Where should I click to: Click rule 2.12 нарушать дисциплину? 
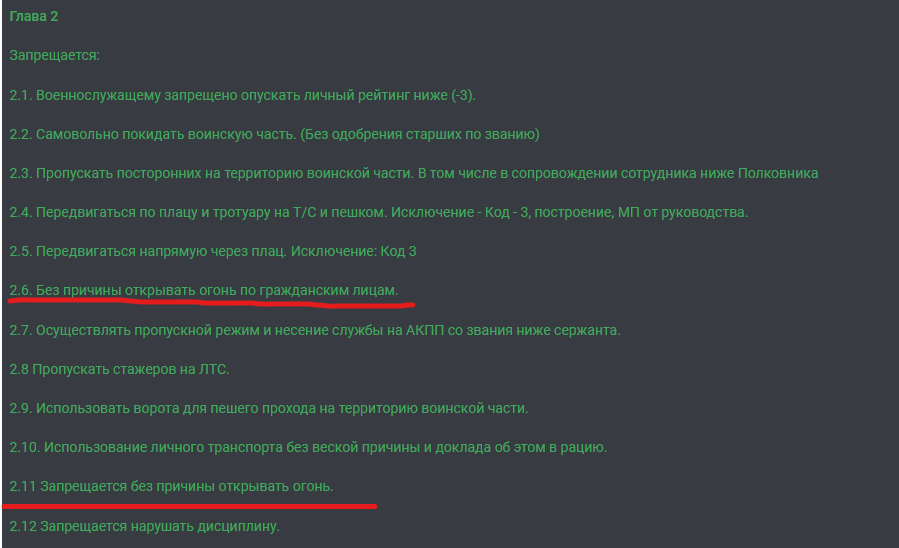(x=144, y=526)
